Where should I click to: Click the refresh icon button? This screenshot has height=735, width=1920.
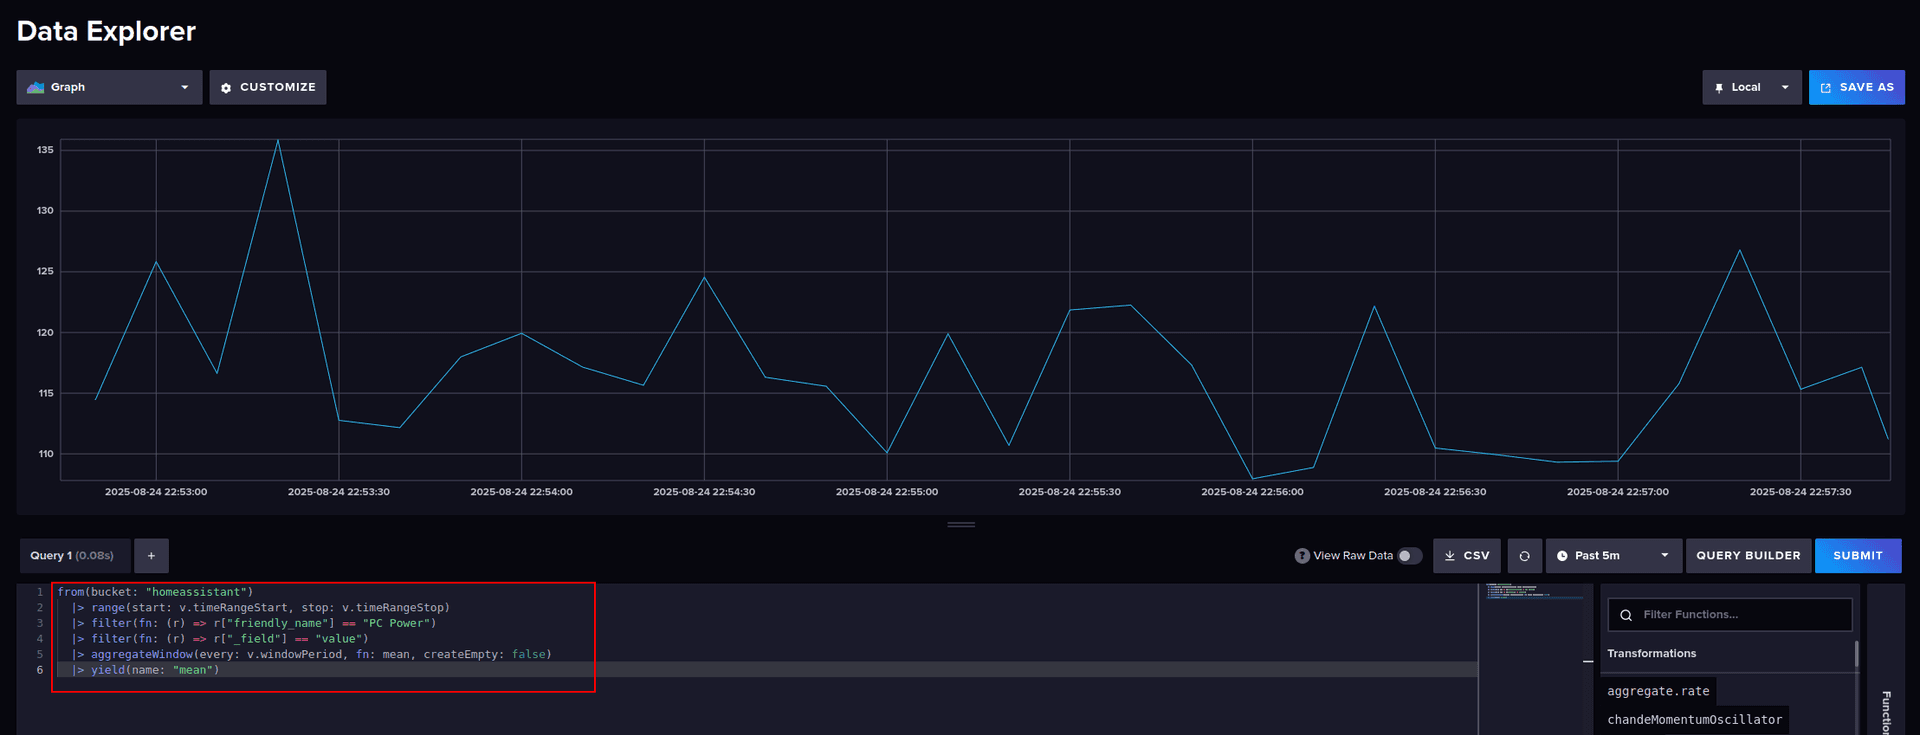point(1524,556)
